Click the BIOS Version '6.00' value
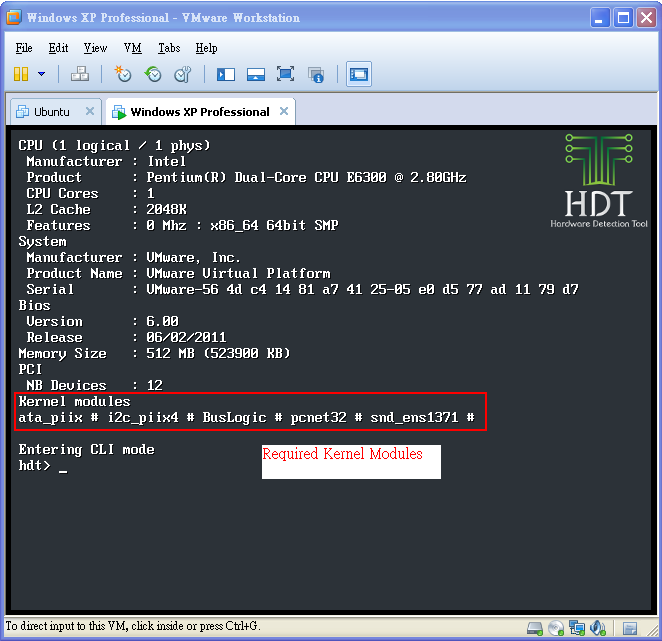 click(x=162, y=322)
